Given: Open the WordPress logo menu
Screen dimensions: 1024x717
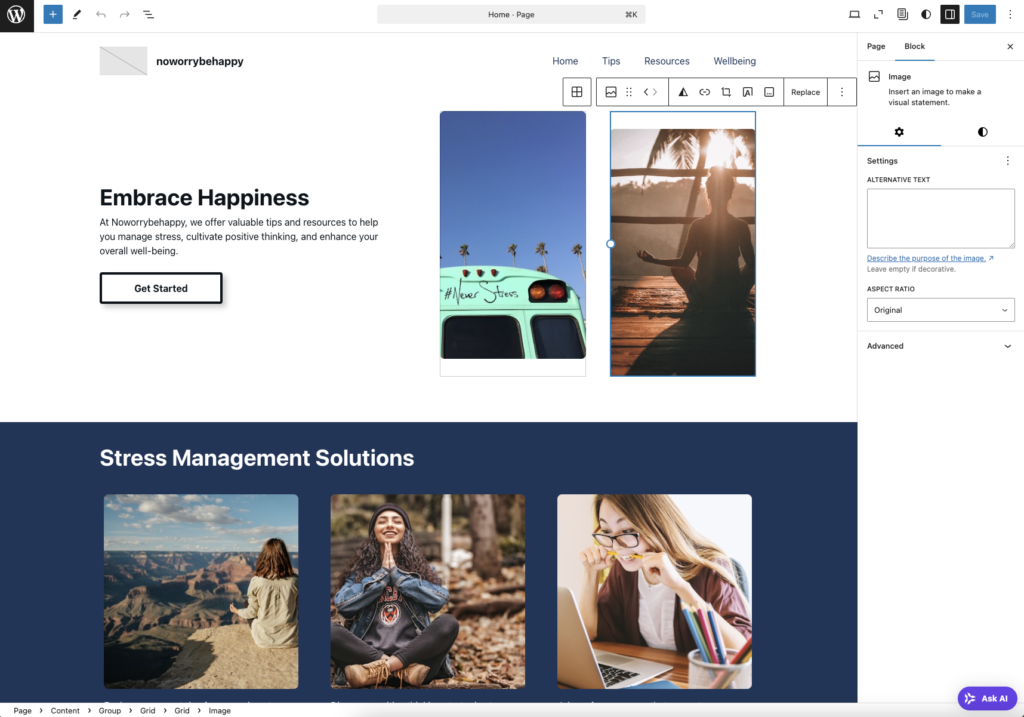Looking at the screenshot, I should pos(16,15).
